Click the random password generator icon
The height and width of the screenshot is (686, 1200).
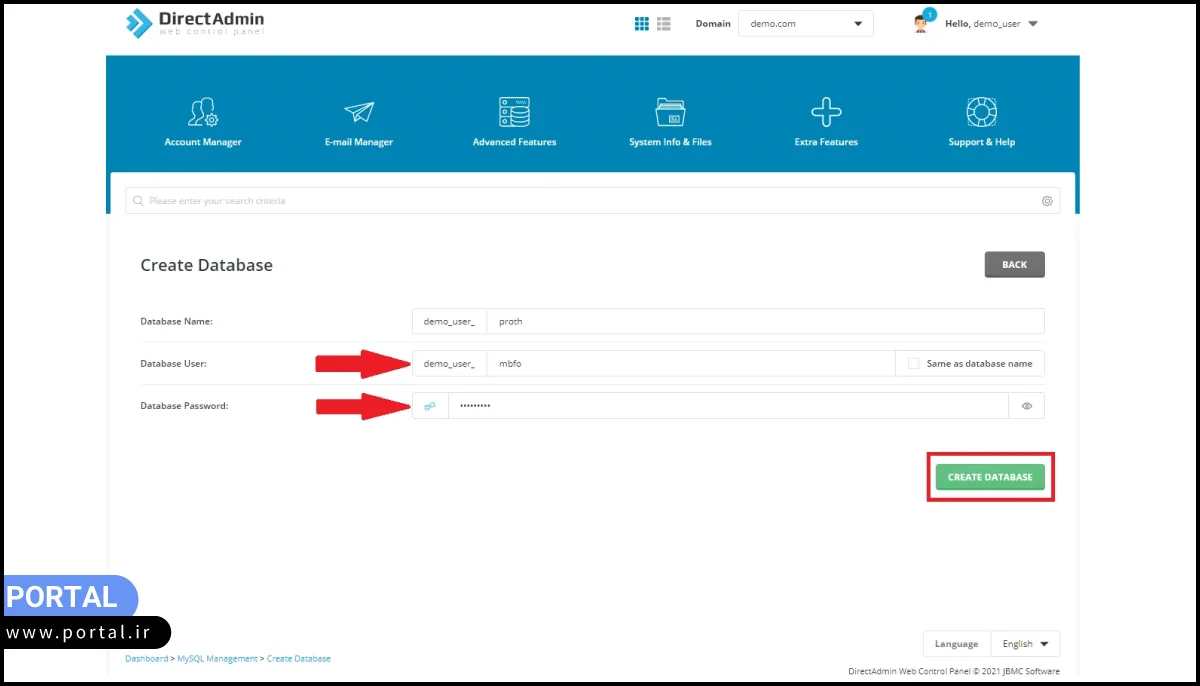[x=430, y=406]
